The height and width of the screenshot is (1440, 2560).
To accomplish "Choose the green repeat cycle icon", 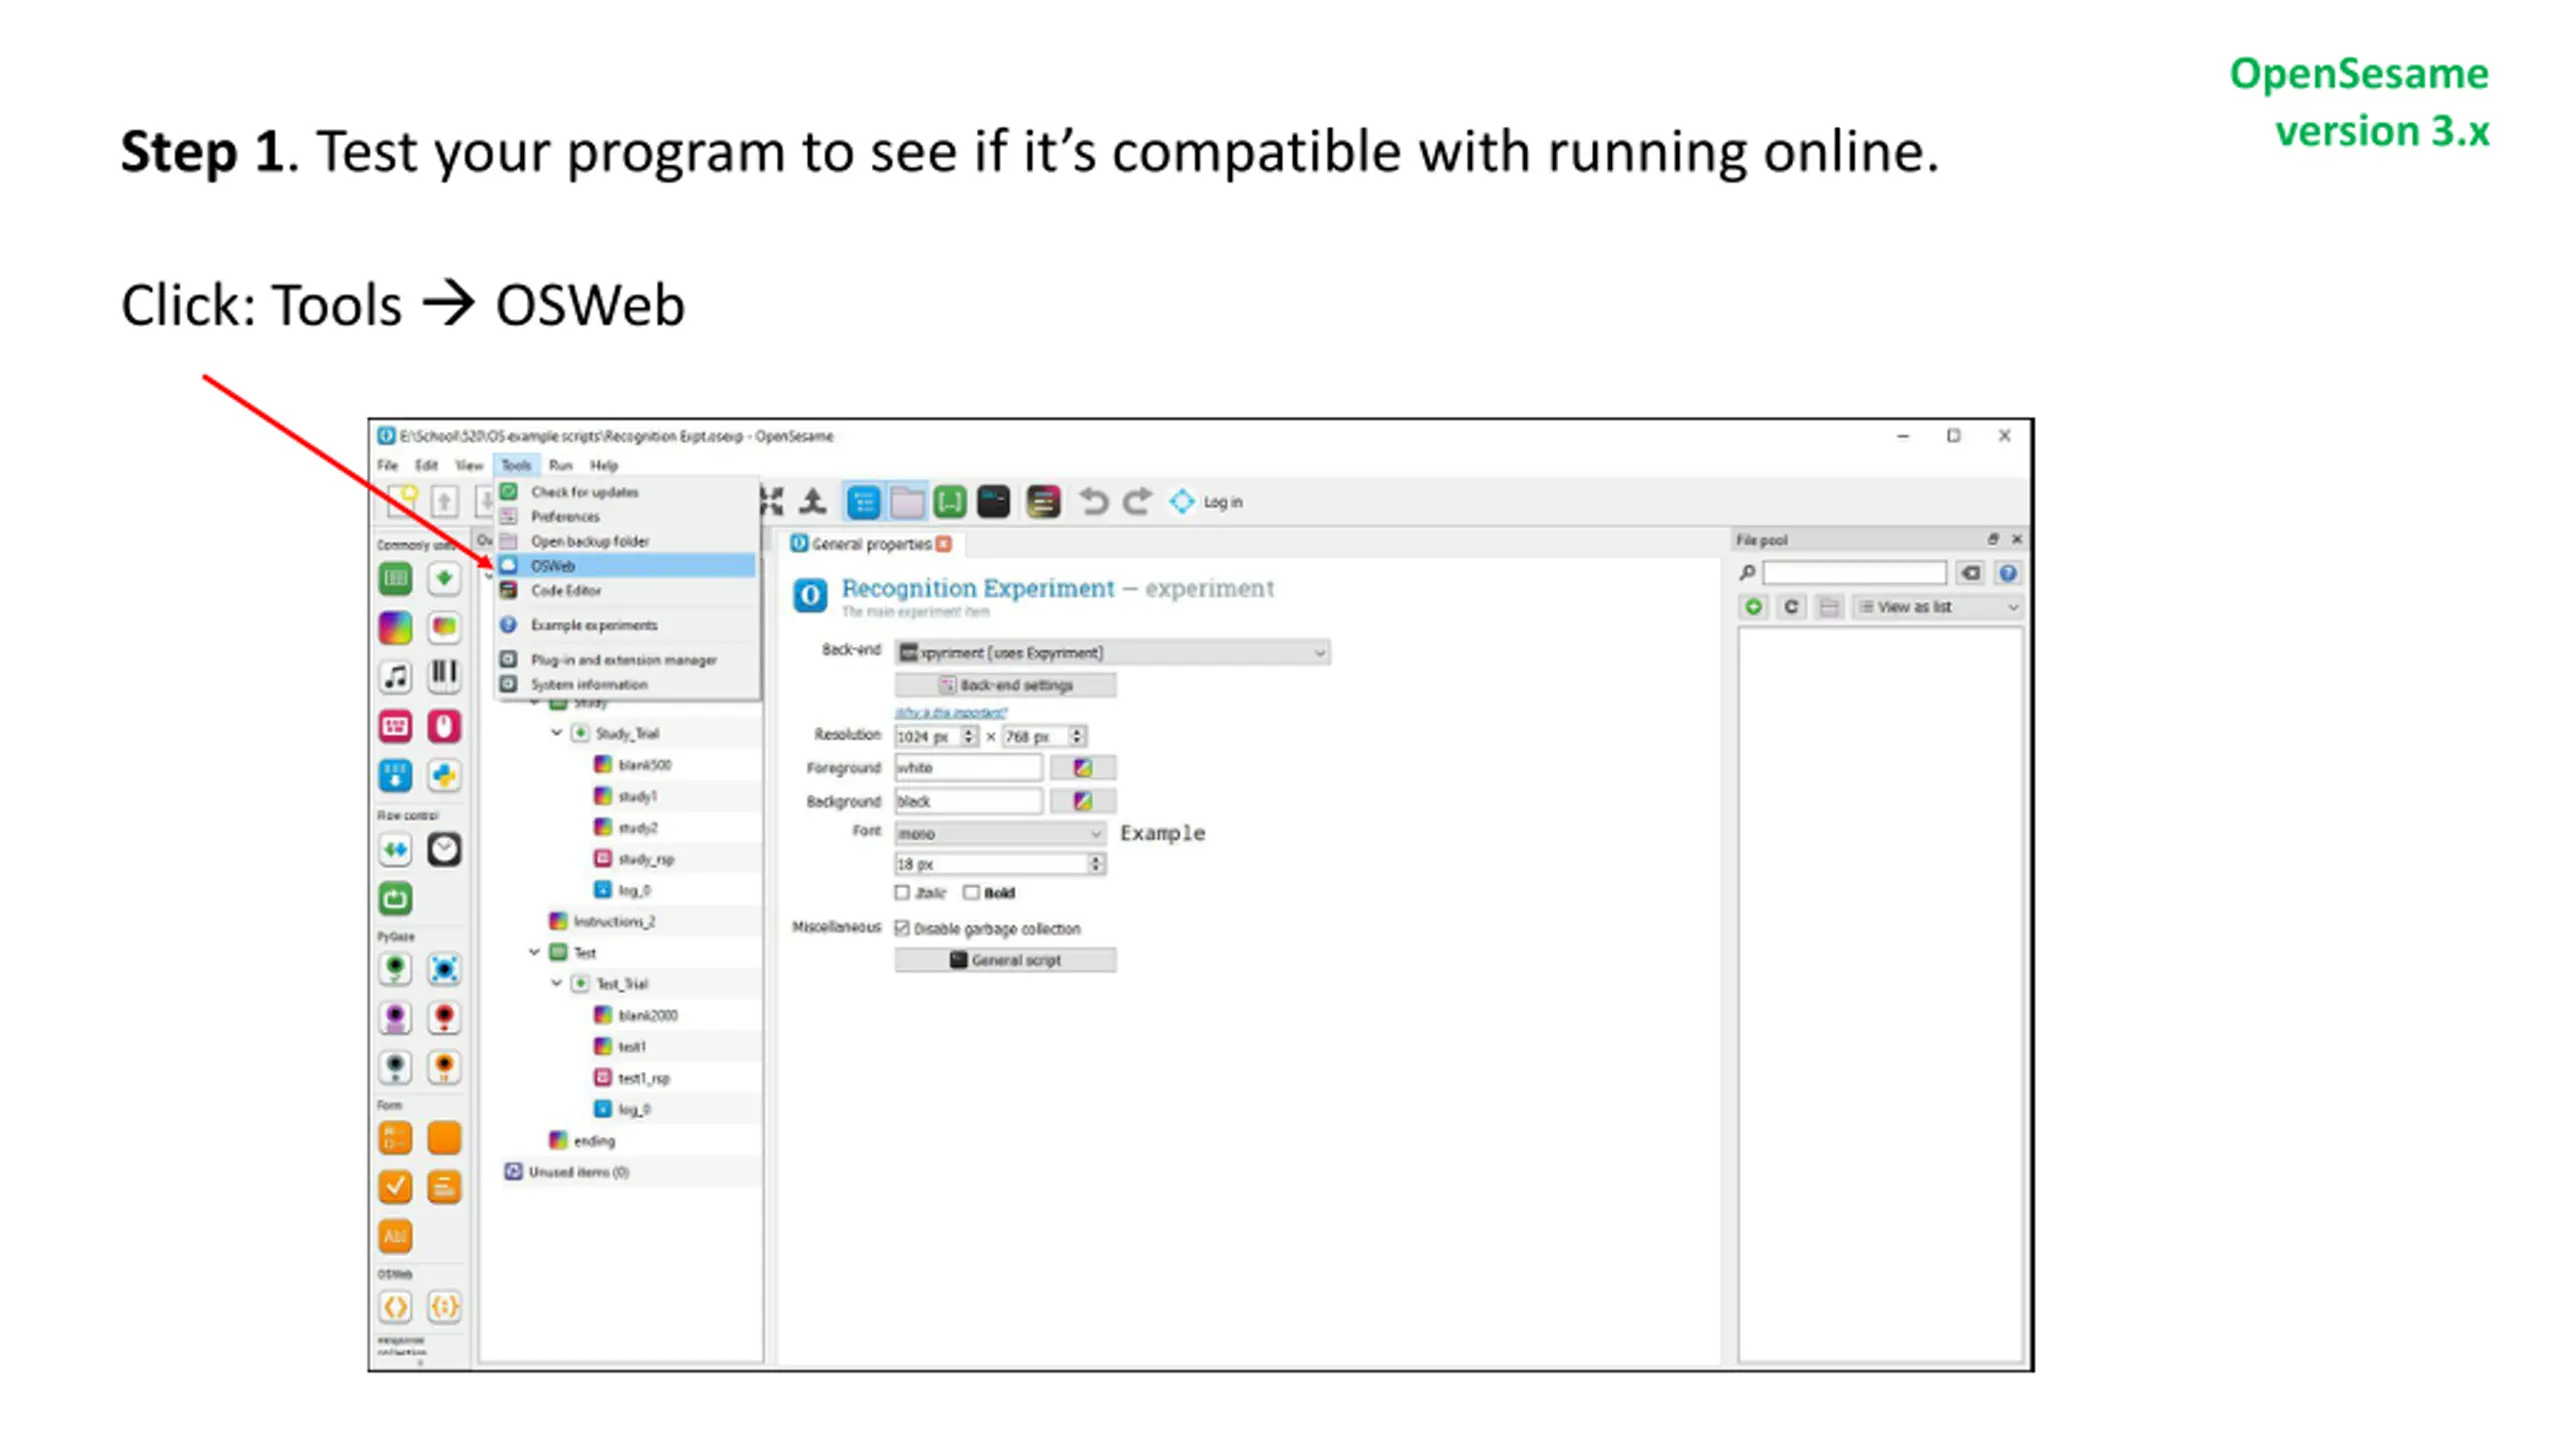I will pos(395,899).
